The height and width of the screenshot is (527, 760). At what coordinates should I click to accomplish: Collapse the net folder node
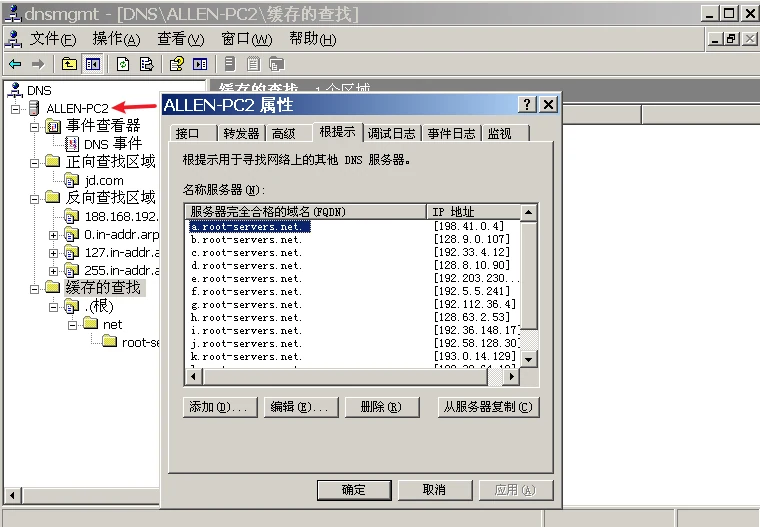[72, 325]
